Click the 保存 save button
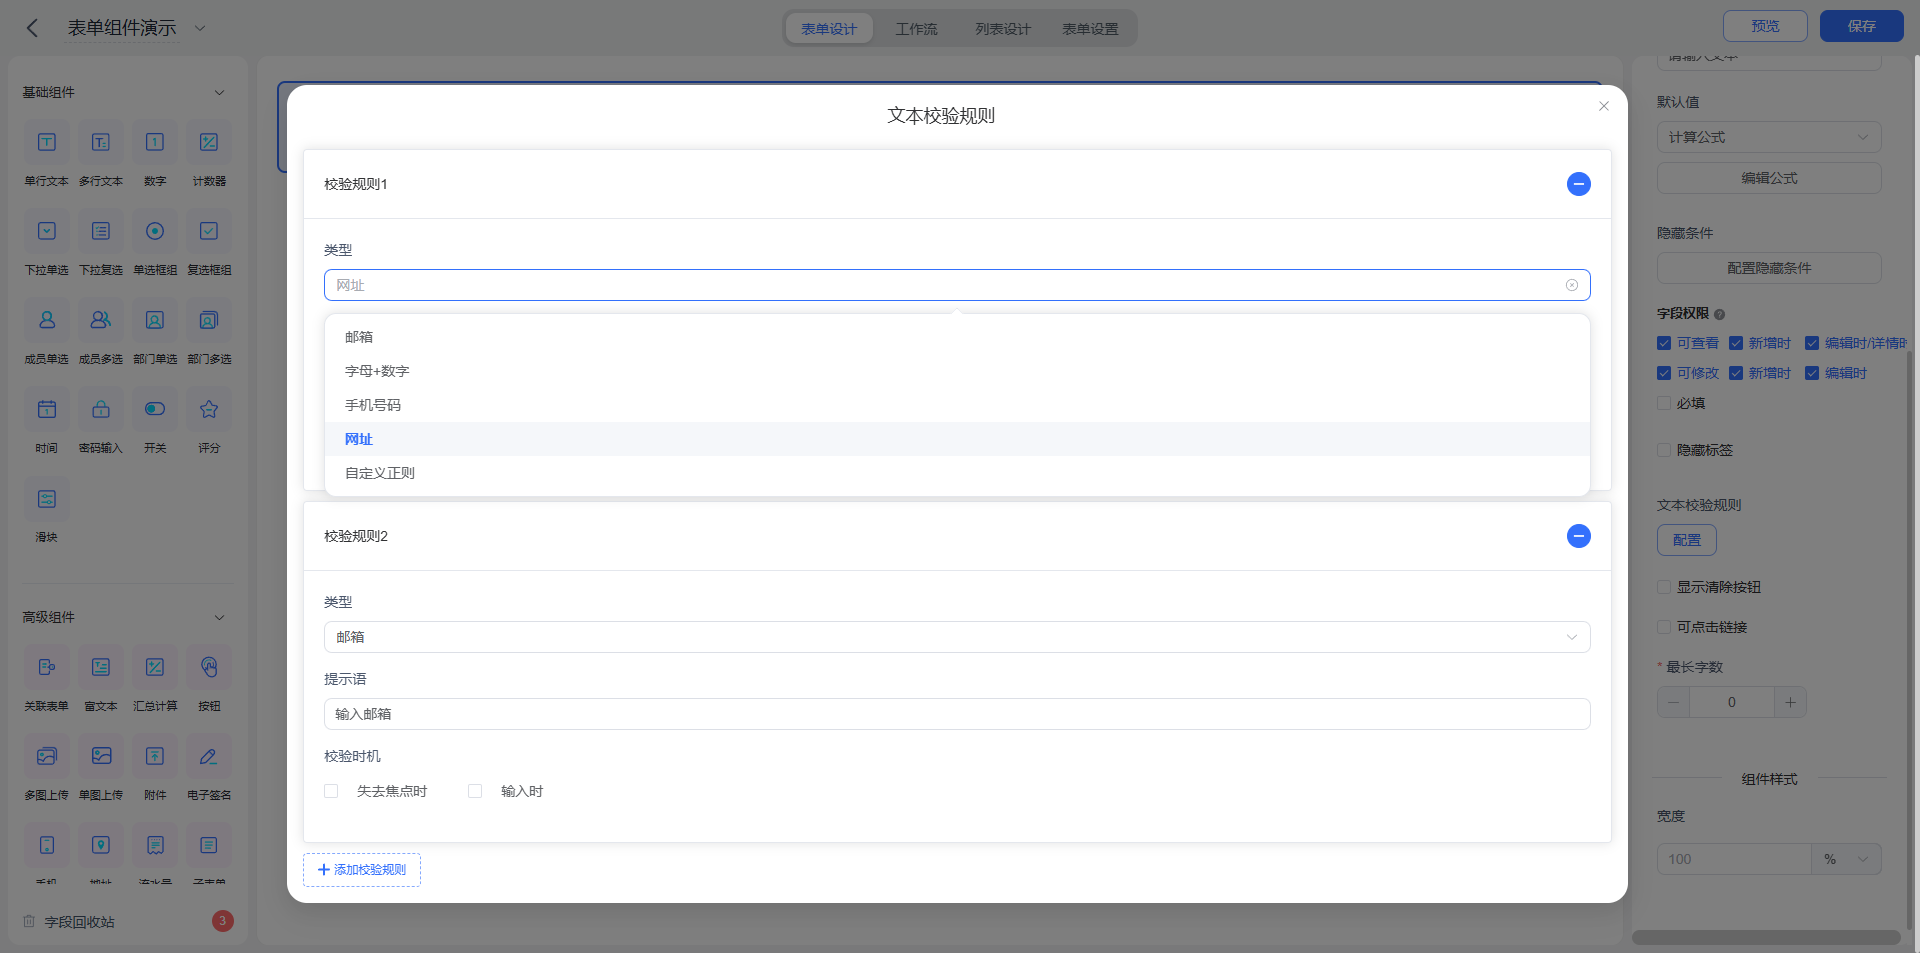 (x=1861, y=26)
